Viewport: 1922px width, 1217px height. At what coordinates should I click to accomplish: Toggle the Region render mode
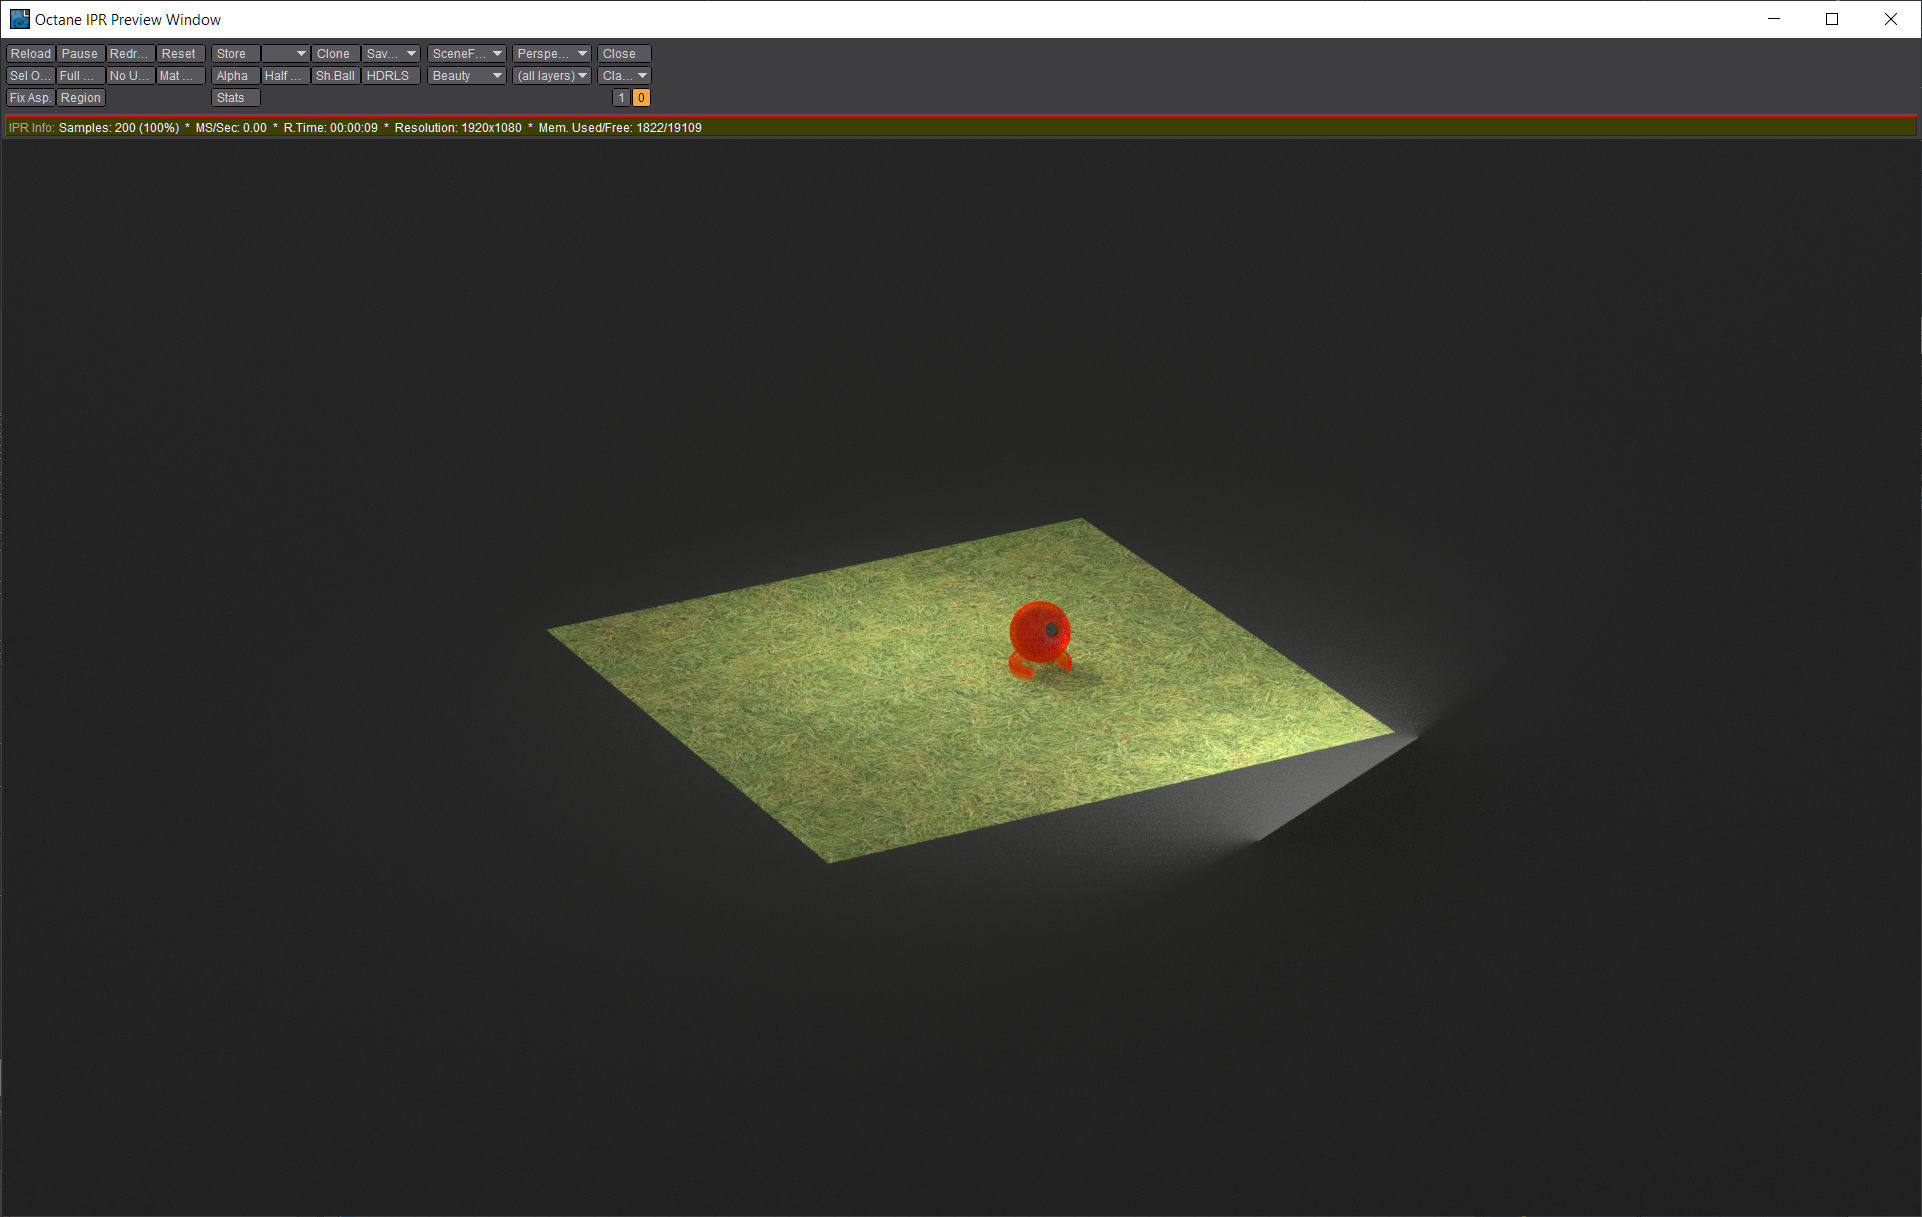click(x=81, y=98)
